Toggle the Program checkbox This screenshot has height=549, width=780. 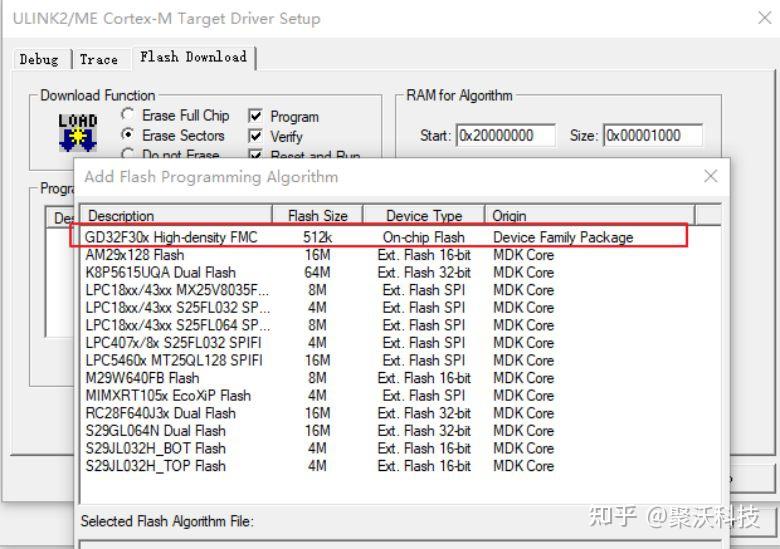pos(255,117)
